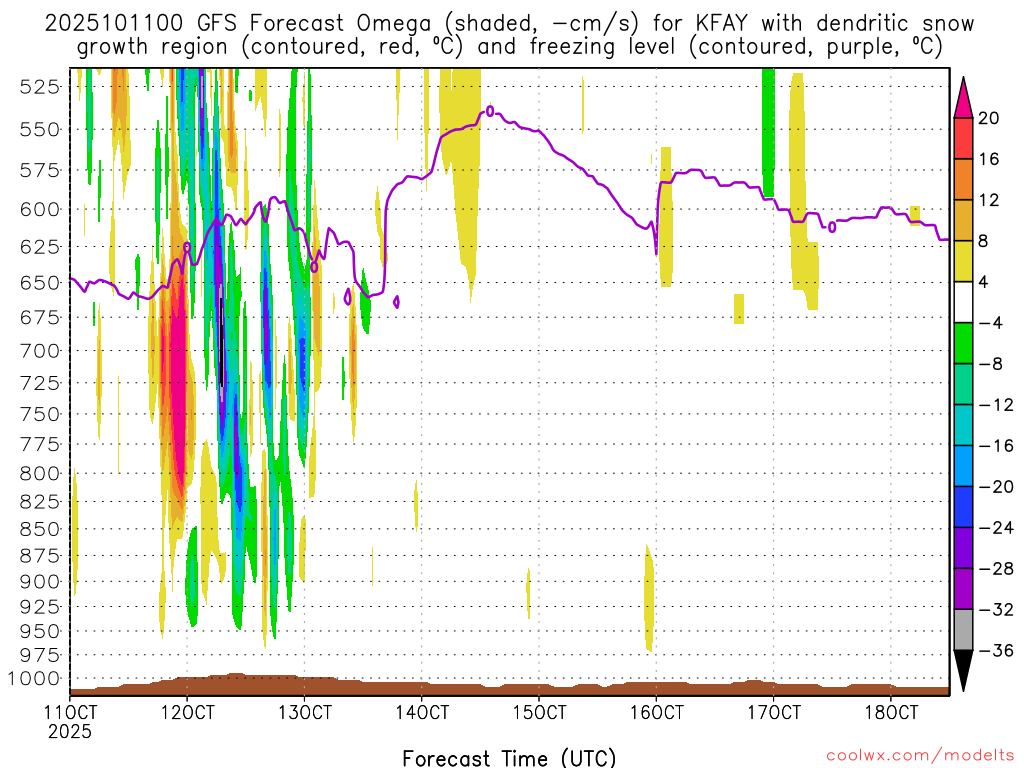The image size is (1024, 768).
Task: Click the coolwx.com/modelts watermark link
Action: (920, 756)
